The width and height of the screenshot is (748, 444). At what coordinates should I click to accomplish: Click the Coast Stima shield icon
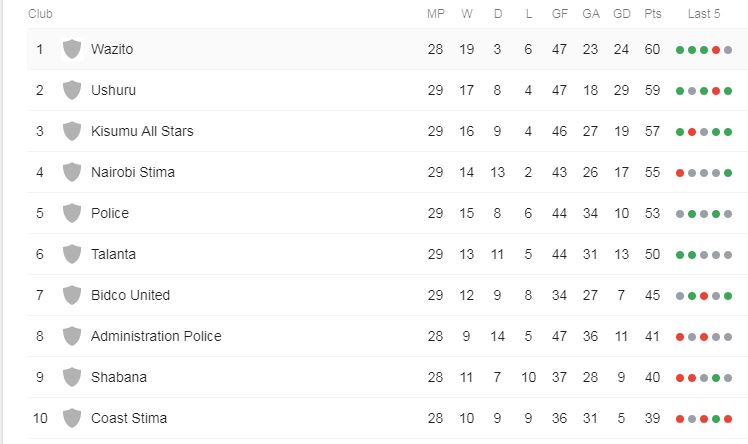point(72,418)
